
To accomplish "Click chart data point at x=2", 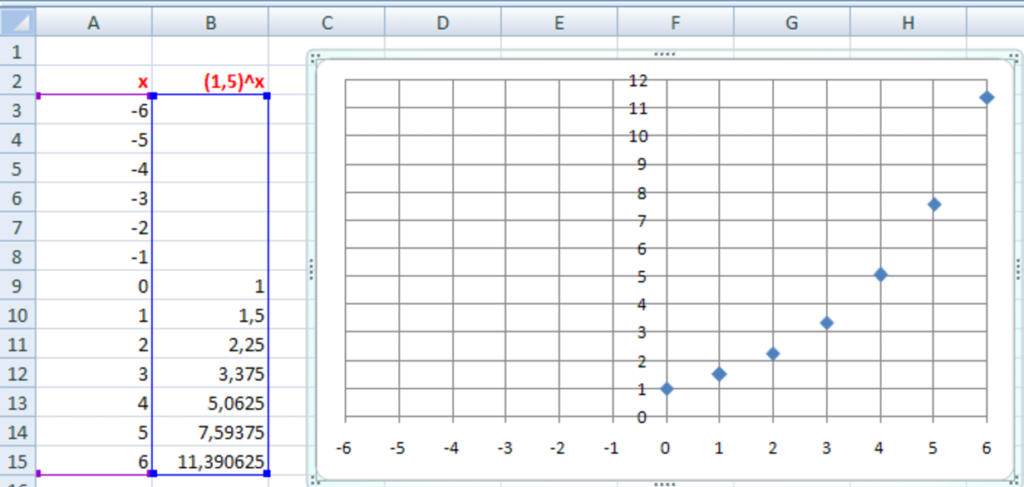I will tap(773, 353).
